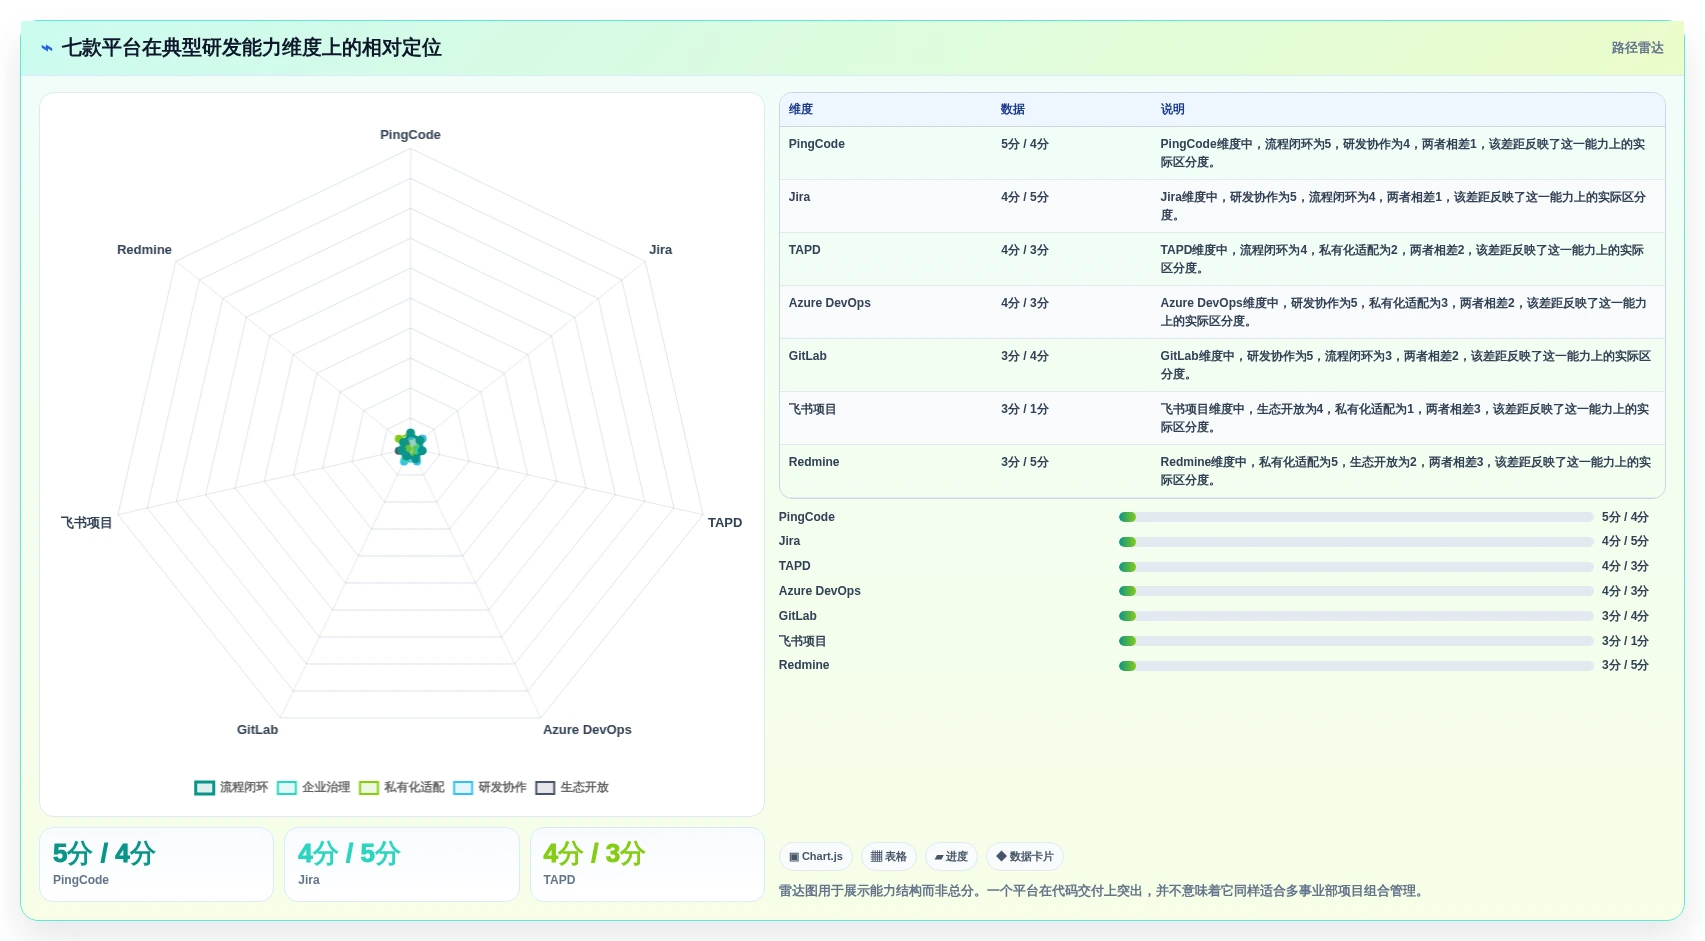Click the Azure DevOps radar axis label
The width and height of the screenshot is (1705, 941).
click(x=587, y=730)
